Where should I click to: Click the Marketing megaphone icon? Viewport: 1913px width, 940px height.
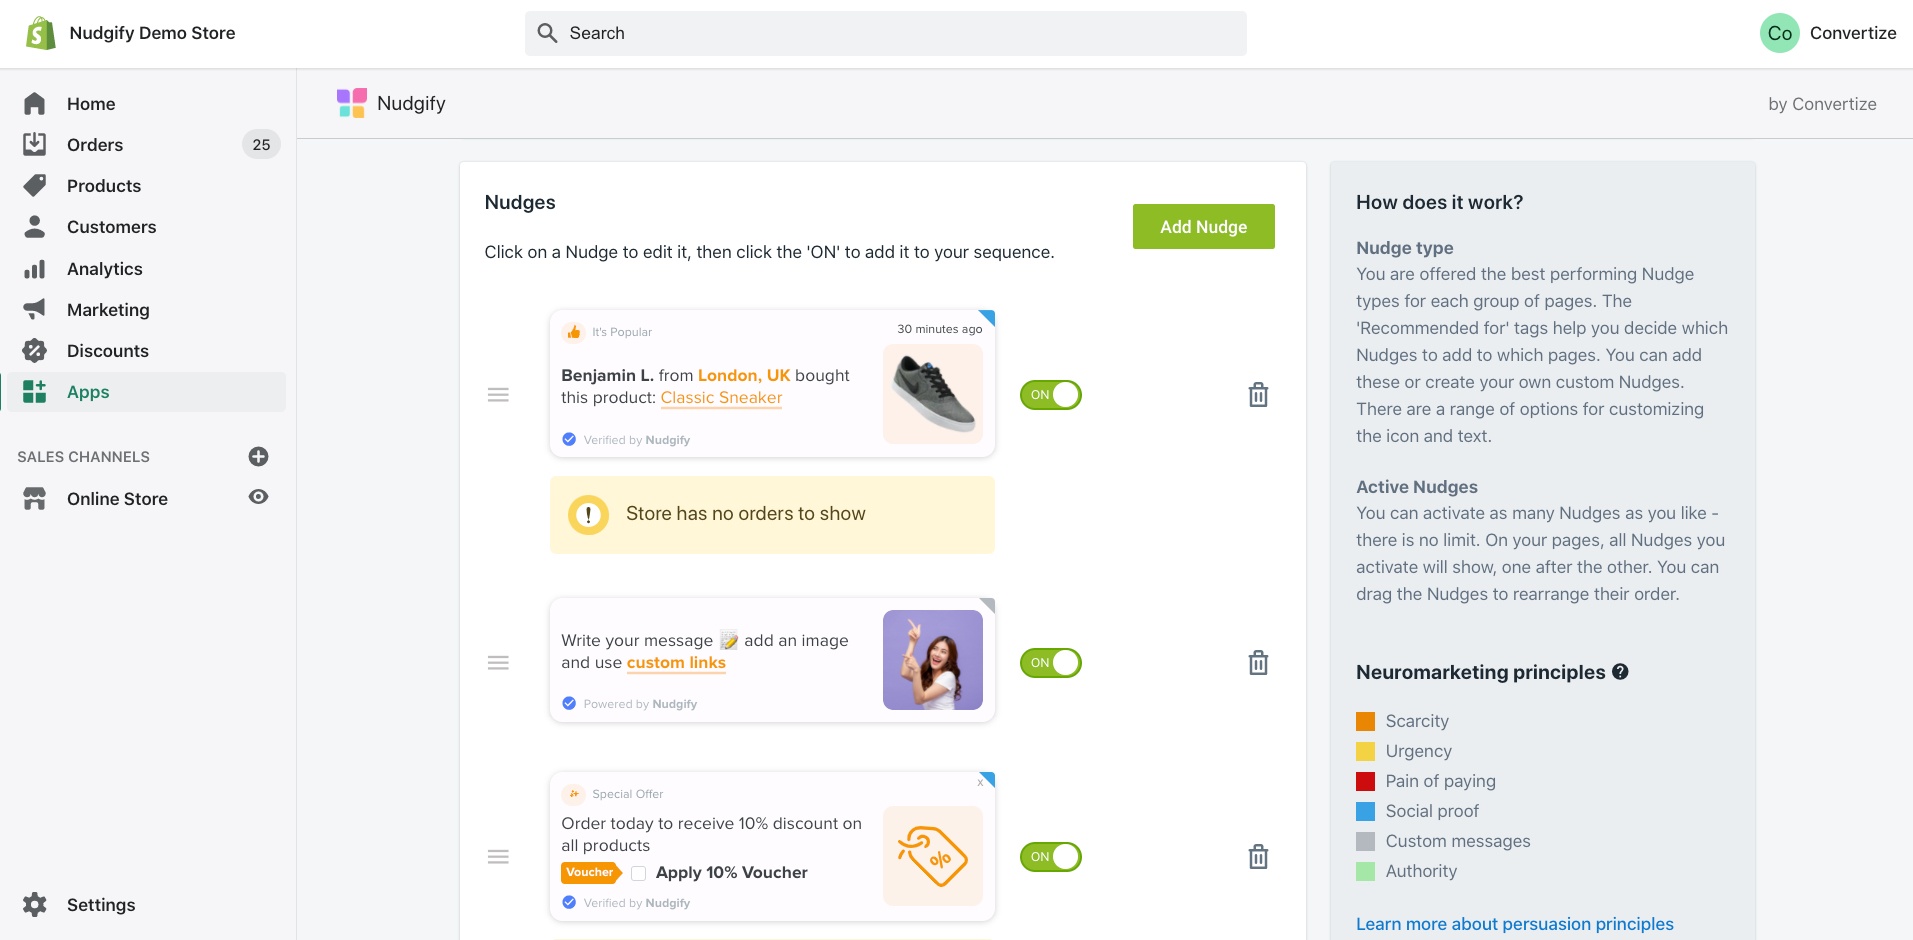coord(35,309)
